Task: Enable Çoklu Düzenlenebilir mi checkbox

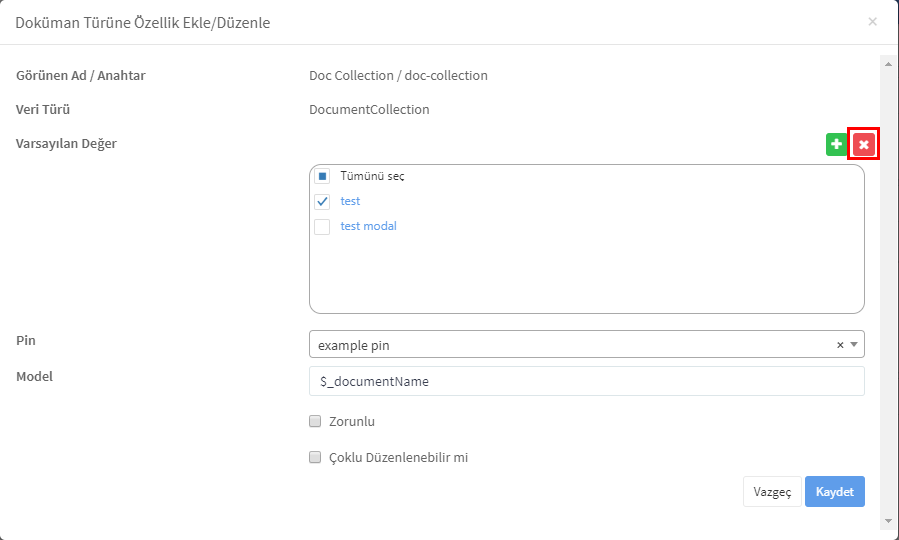Action: (x=315, y=457)
